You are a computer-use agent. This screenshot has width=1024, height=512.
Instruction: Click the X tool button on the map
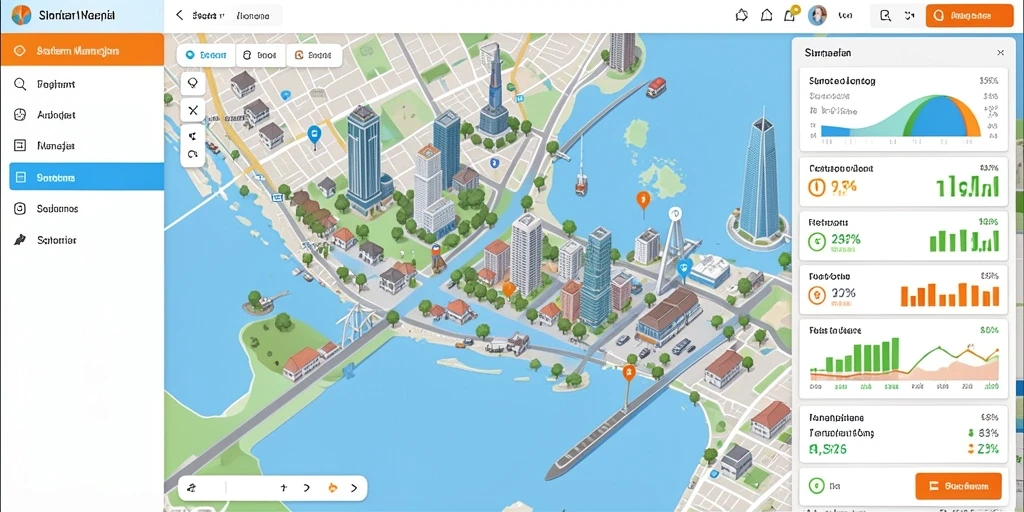pos(193,110)
